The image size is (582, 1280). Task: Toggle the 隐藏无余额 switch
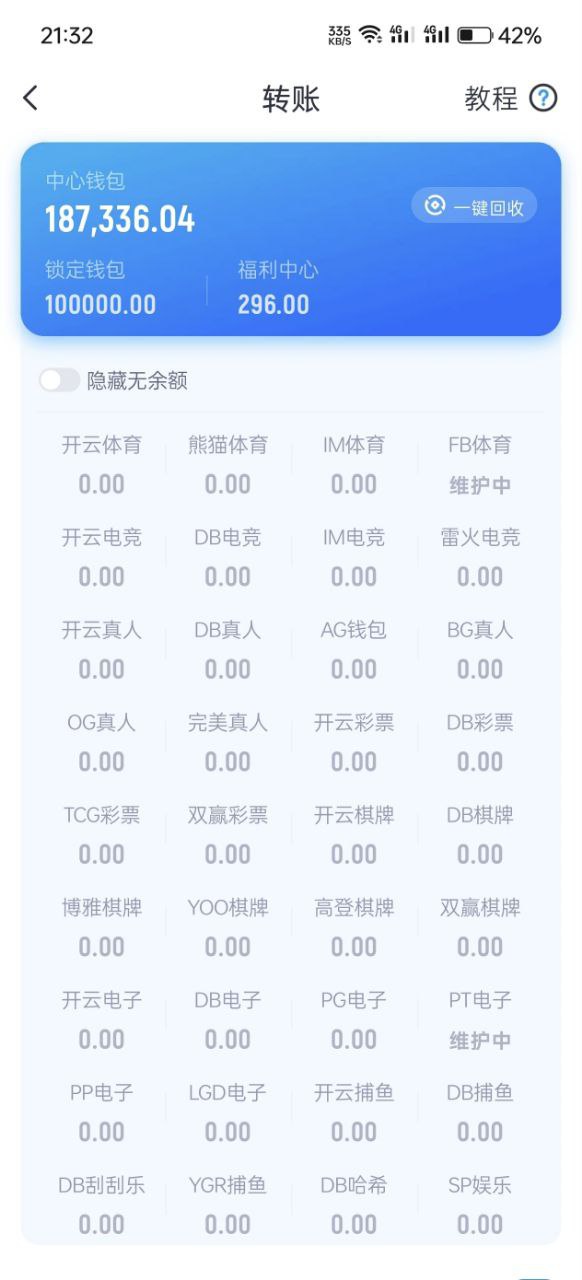(x=59, y=380)
